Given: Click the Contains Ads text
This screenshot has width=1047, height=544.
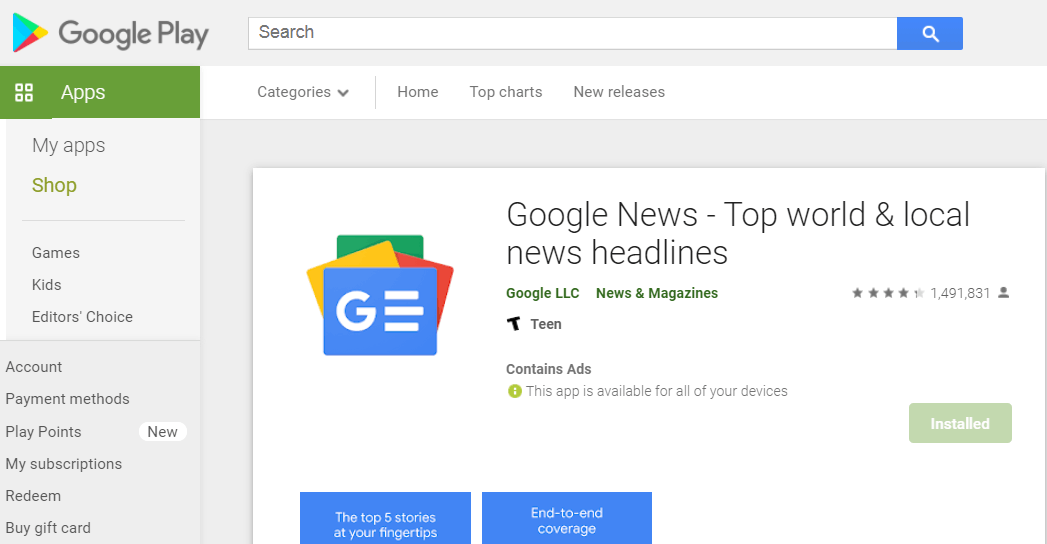Looking at the screenshot, I should [x=549, y=369].
